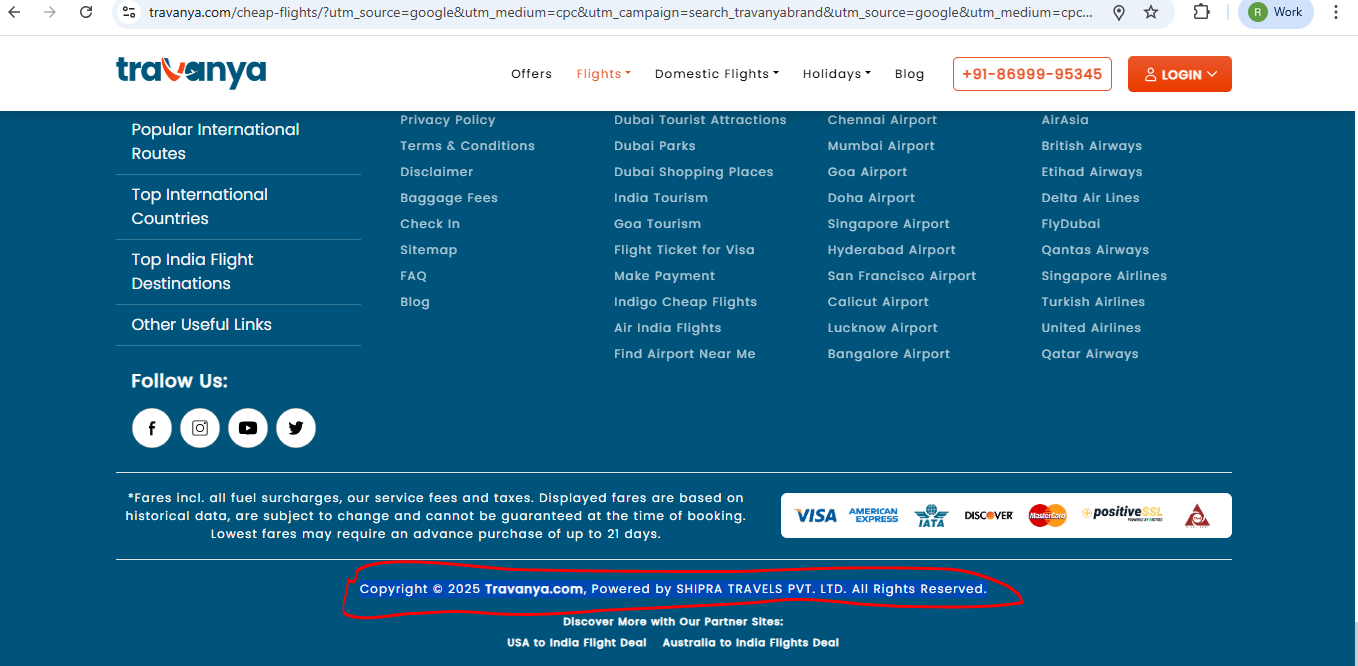Open the British Airways link
Viewport: 1358px width, 666px height.
pos(1091,146)
